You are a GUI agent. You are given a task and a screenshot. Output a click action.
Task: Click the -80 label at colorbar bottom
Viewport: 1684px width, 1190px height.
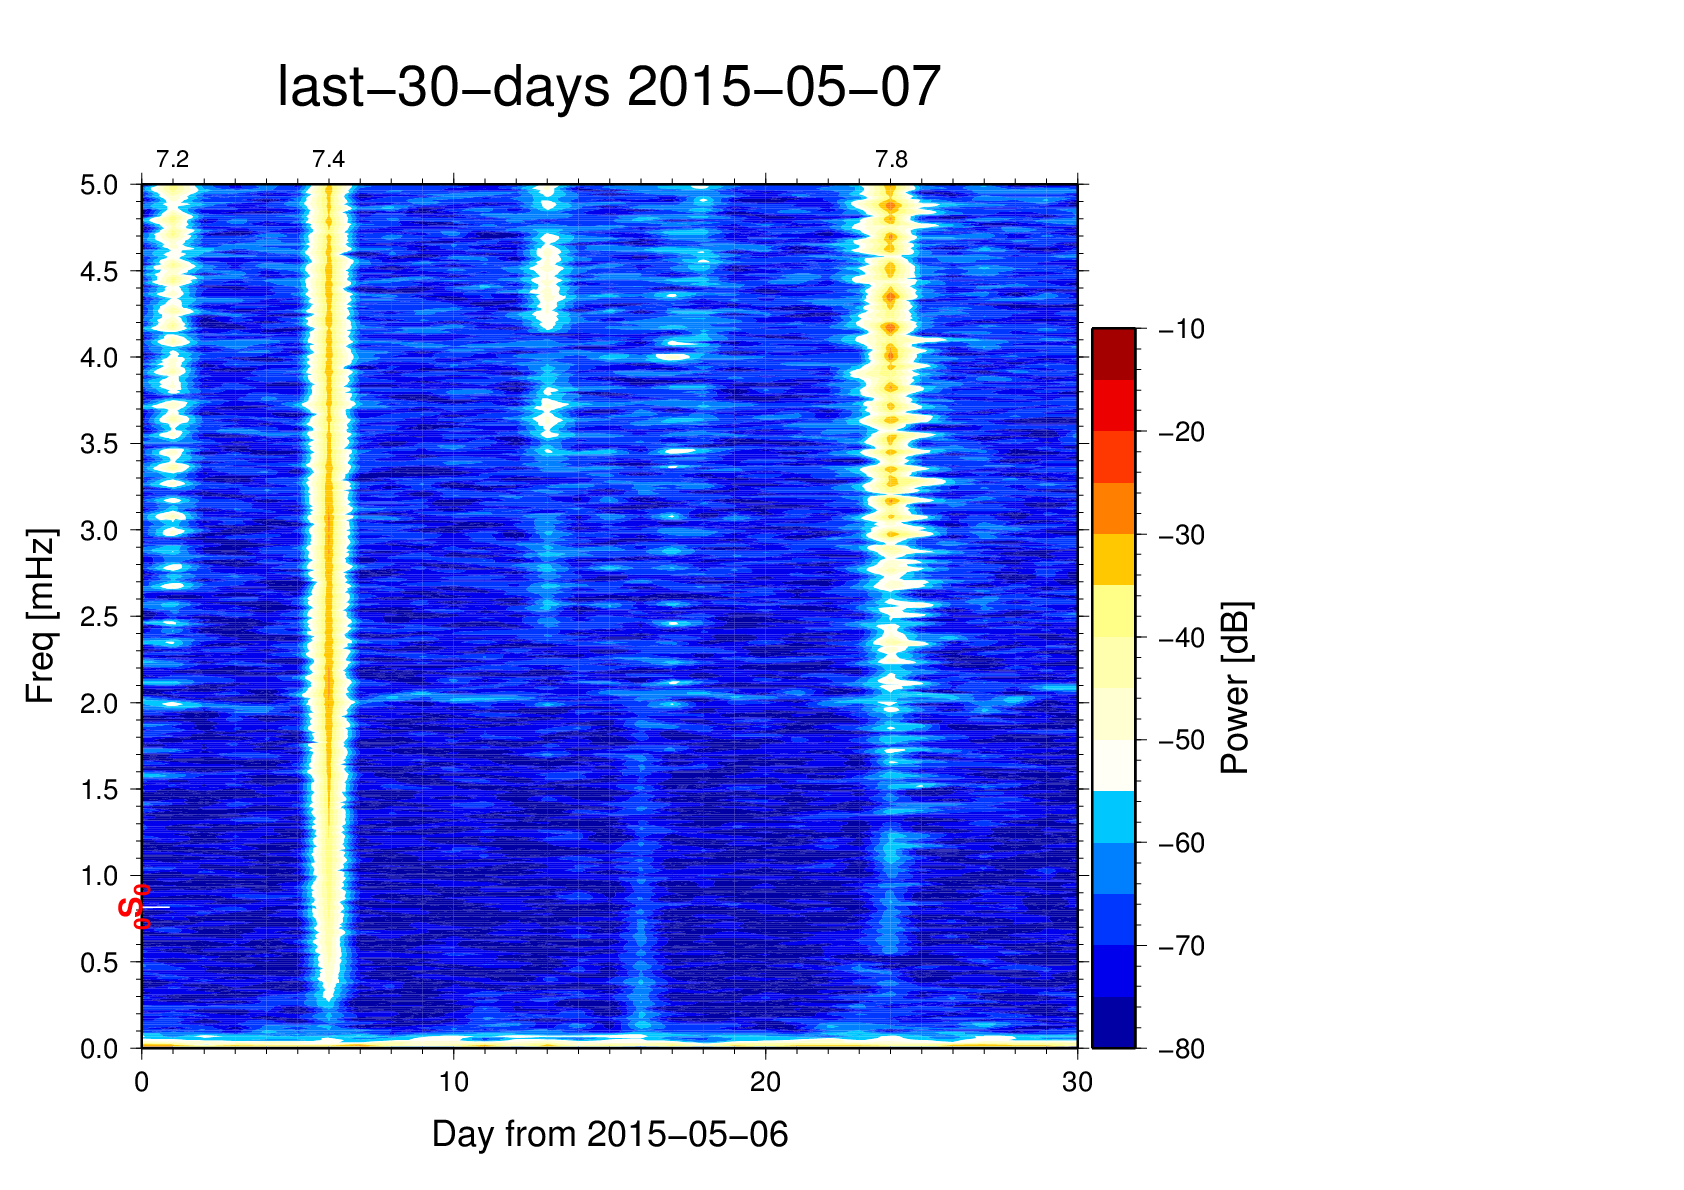1181,1049
